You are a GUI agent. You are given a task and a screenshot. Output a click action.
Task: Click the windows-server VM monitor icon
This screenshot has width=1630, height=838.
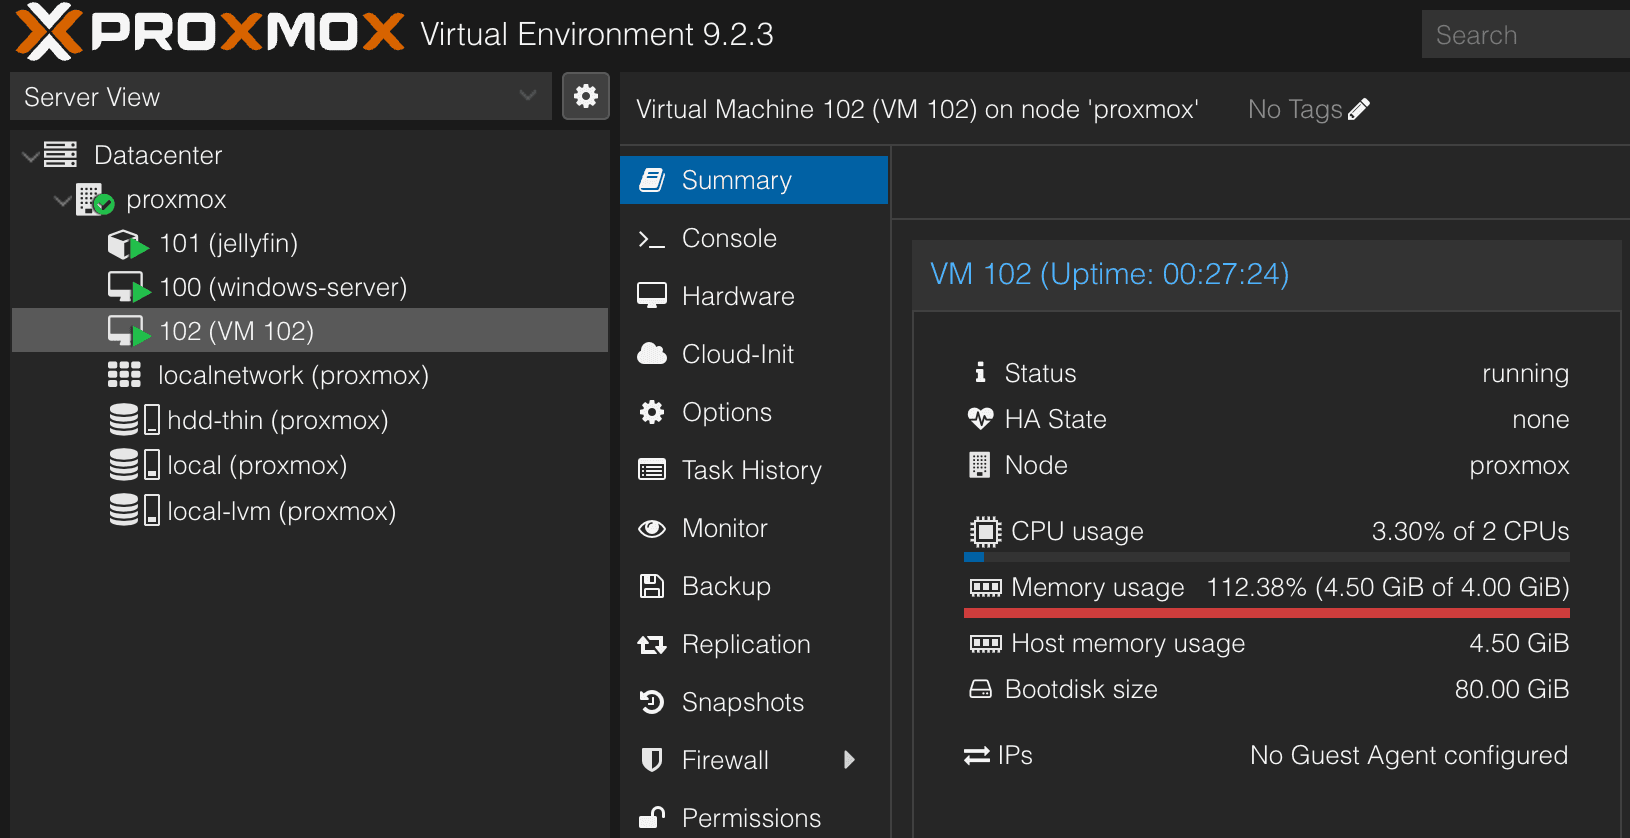[x=128, y=288]
